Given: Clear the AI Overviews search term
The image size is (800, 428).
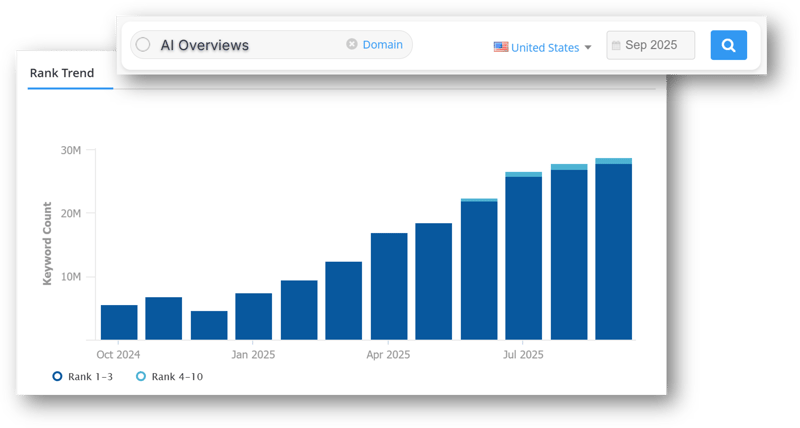Looking at the screenshot, I should pos(351,45).
